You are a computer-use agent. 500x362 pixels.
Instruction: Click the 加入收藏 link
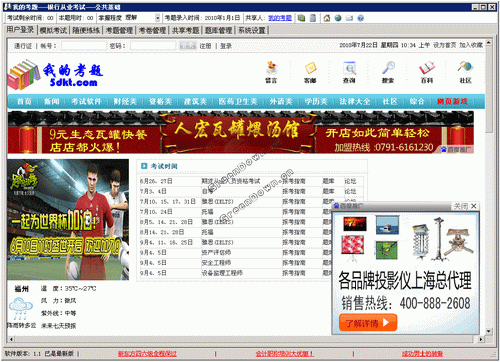(x=471, y=45)
